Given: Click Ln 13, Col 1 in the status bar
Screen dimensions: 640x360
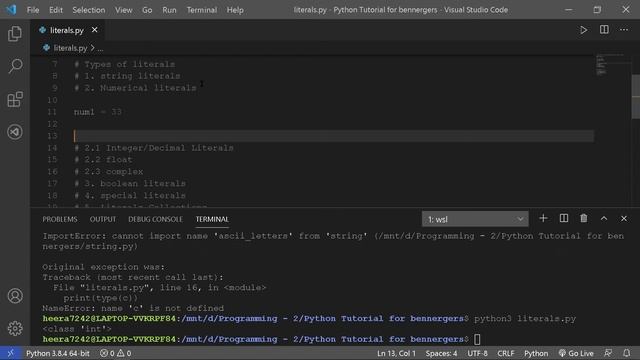Looking at the screenshot, I should point(396,353).
